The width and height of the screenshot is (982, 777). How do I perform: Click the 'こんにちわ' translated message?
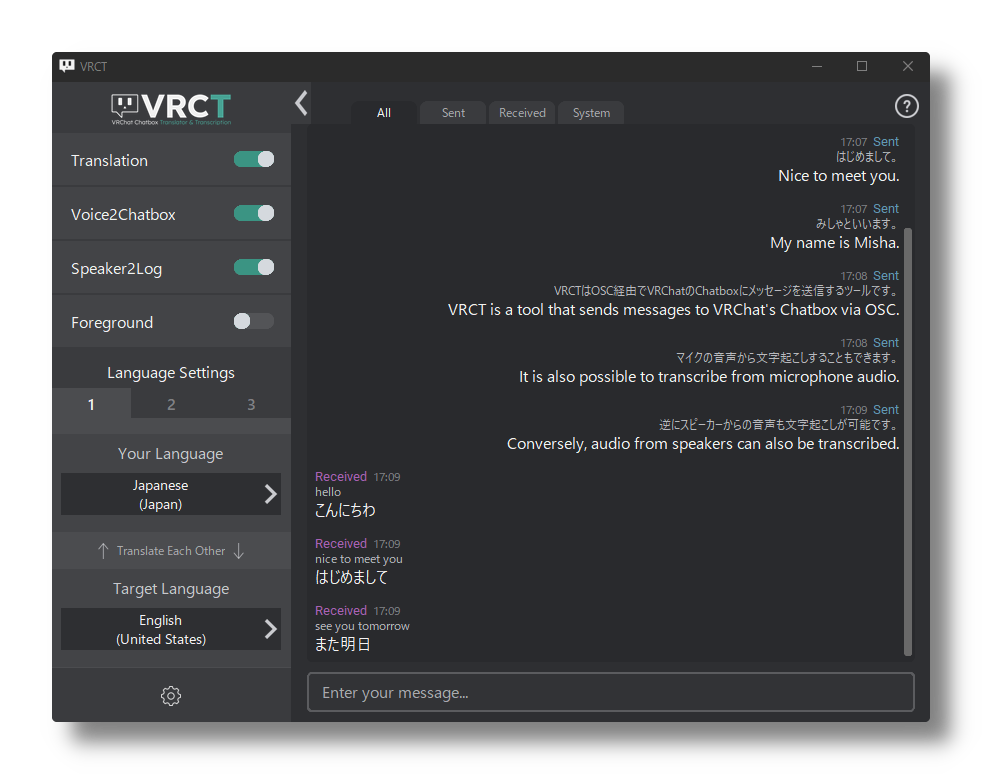[345, 511]
